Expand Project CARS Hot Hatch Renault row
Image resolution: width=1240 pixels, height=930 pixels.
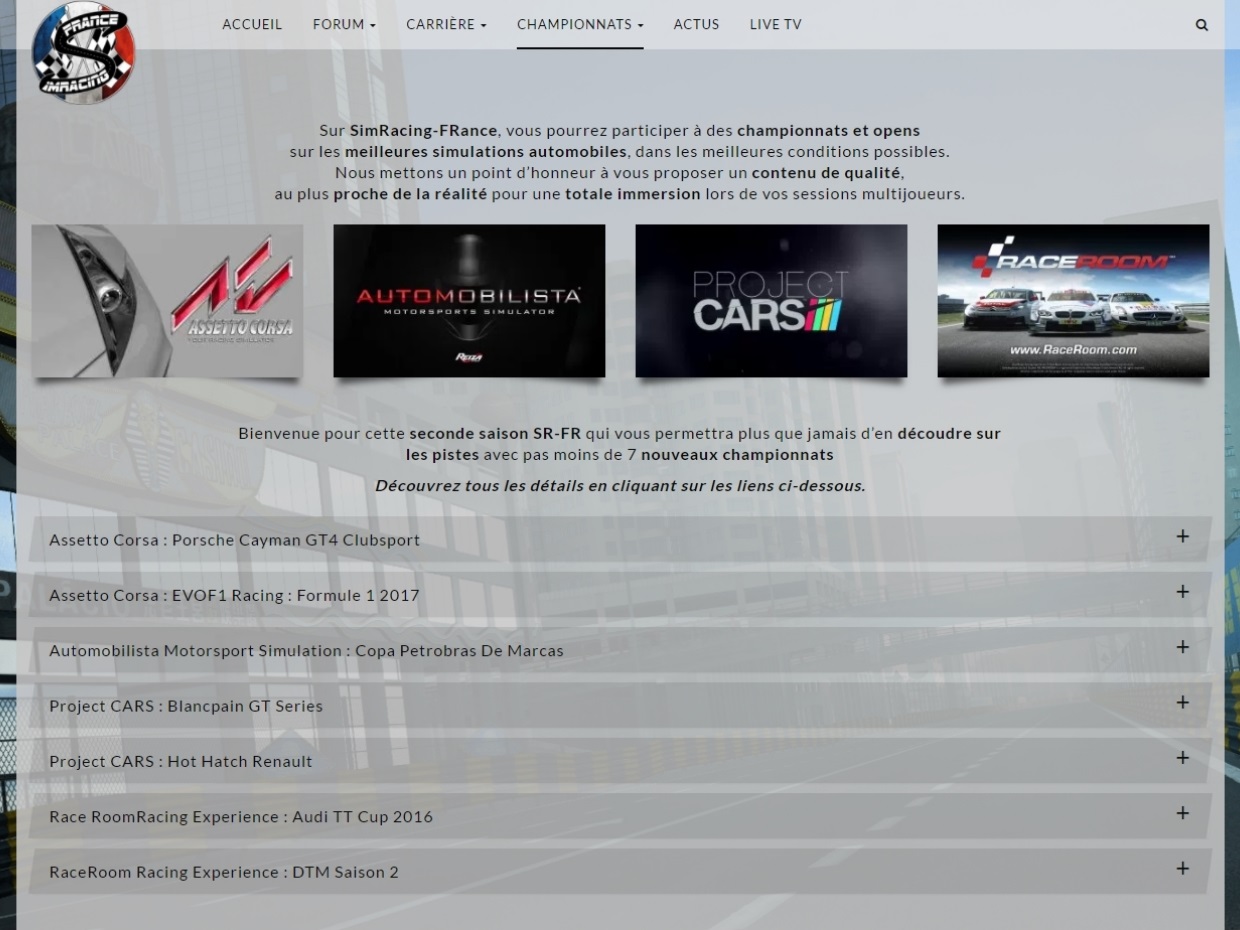[620, 761]
